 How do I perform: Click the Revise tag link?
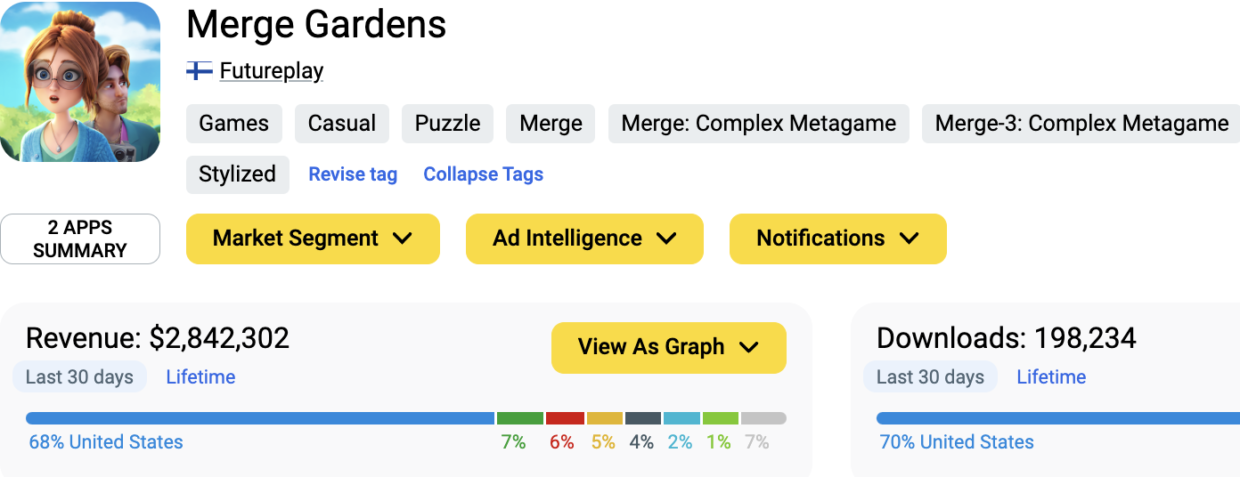point(353,174)
